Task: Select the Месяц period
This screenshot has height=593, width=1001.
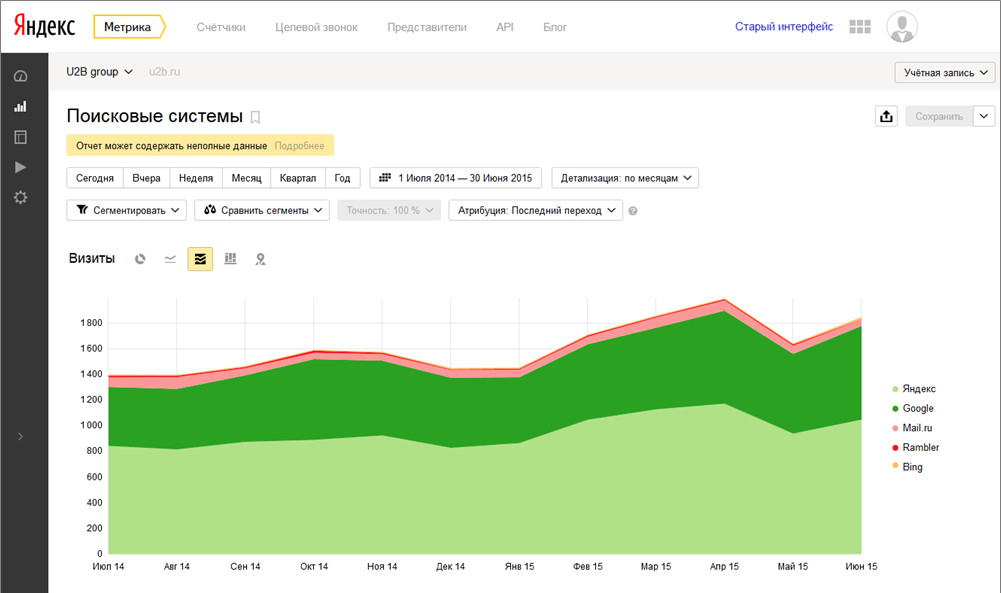Action: (246, 178)
